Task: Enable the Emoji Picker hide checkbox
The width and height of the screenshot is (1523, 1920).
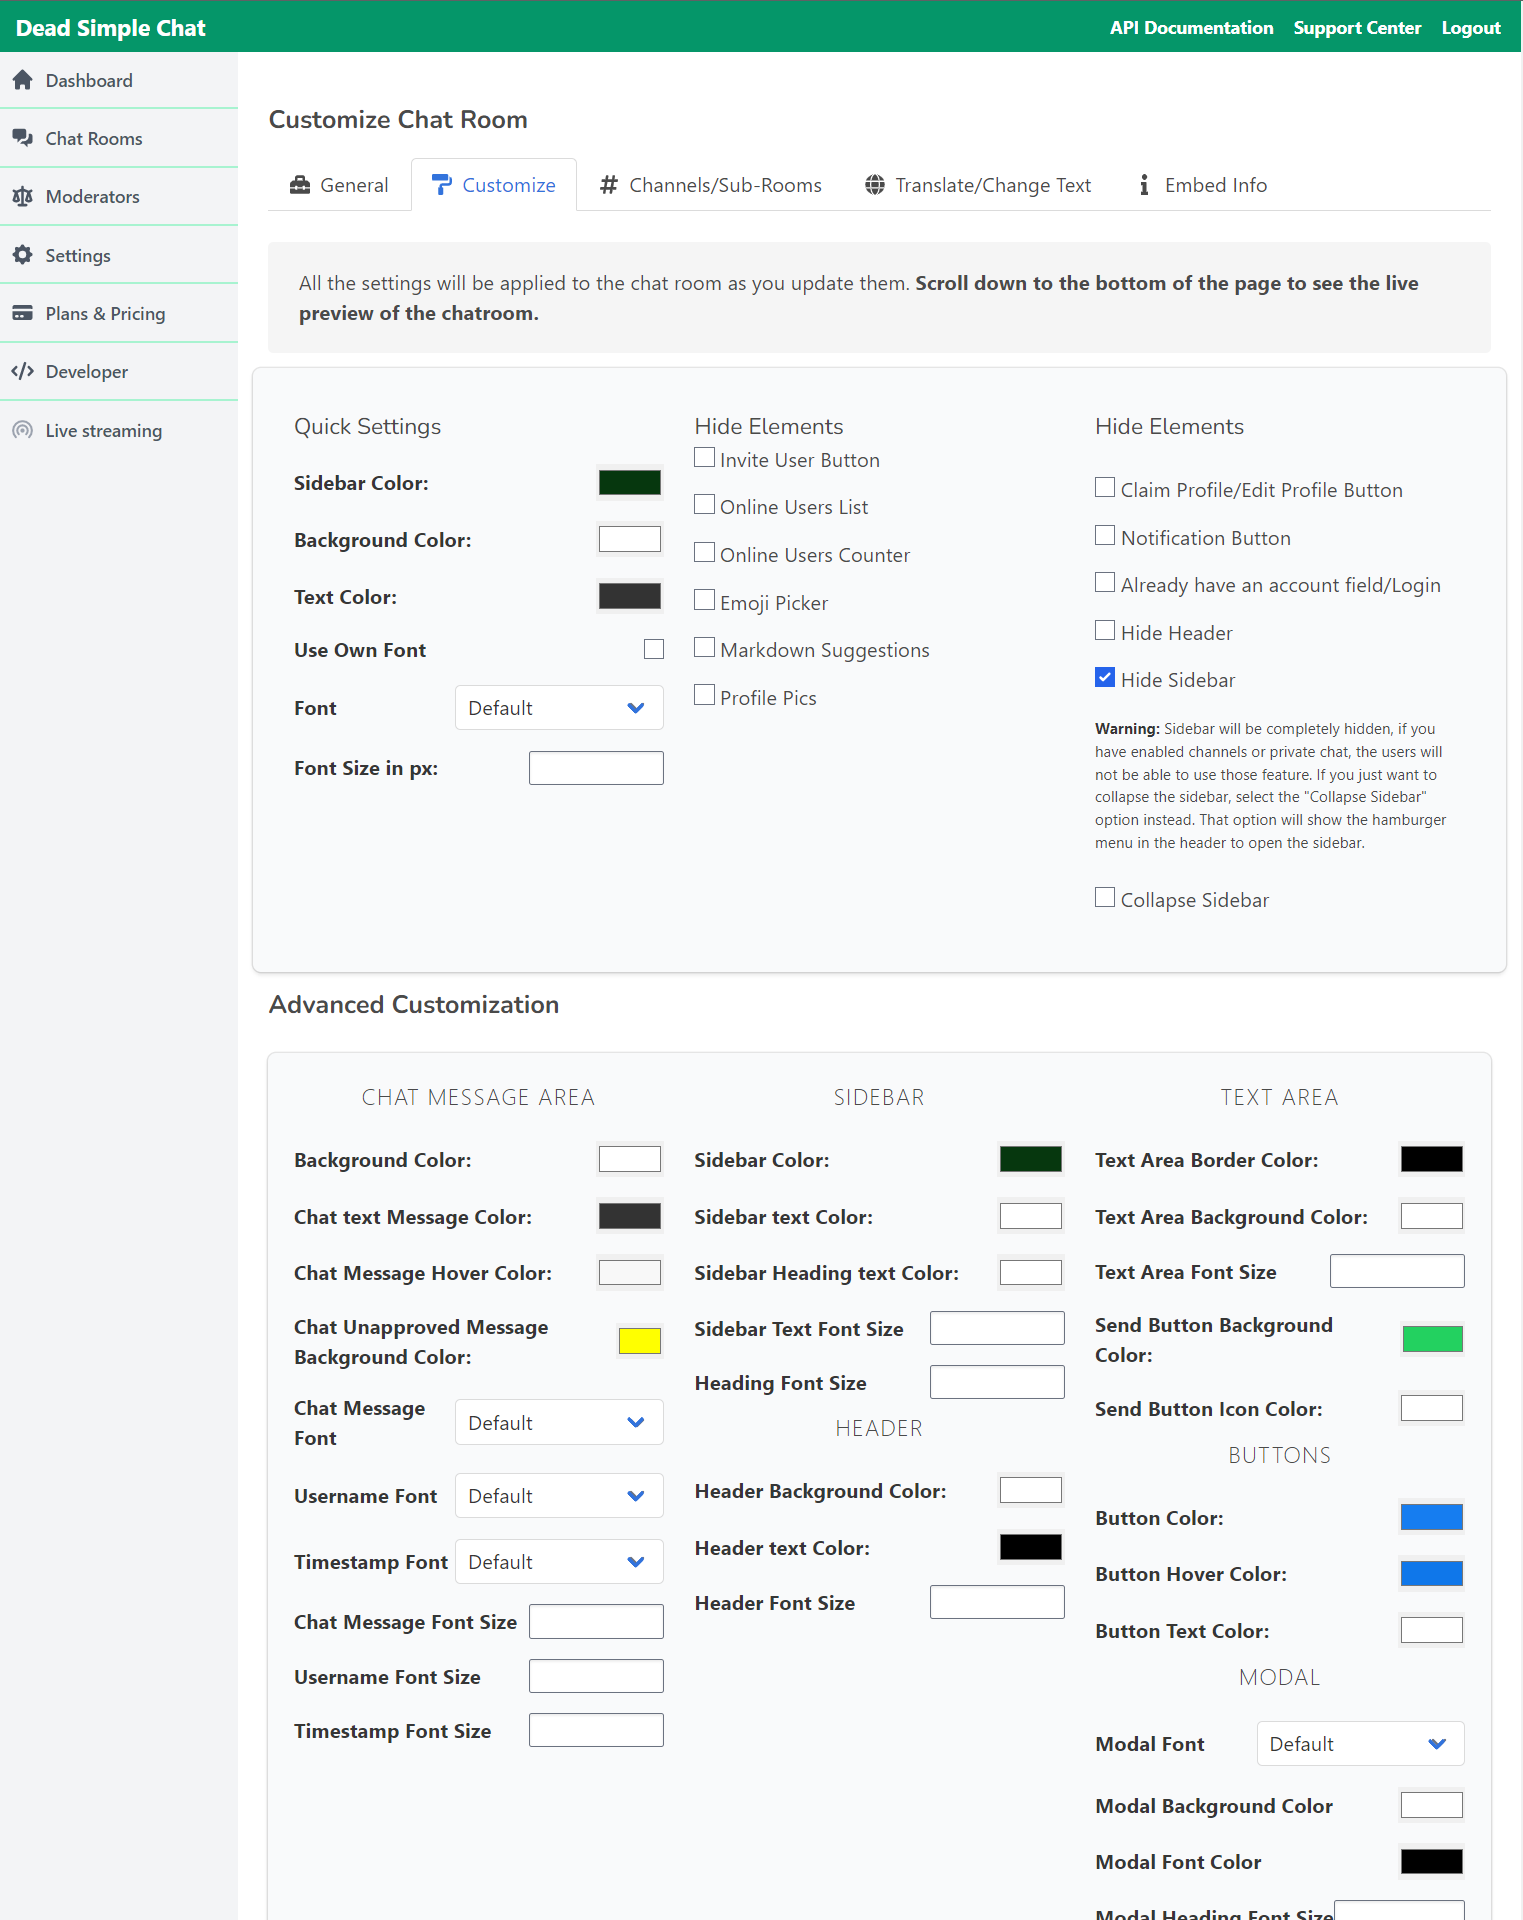Action: click(705, 600)
